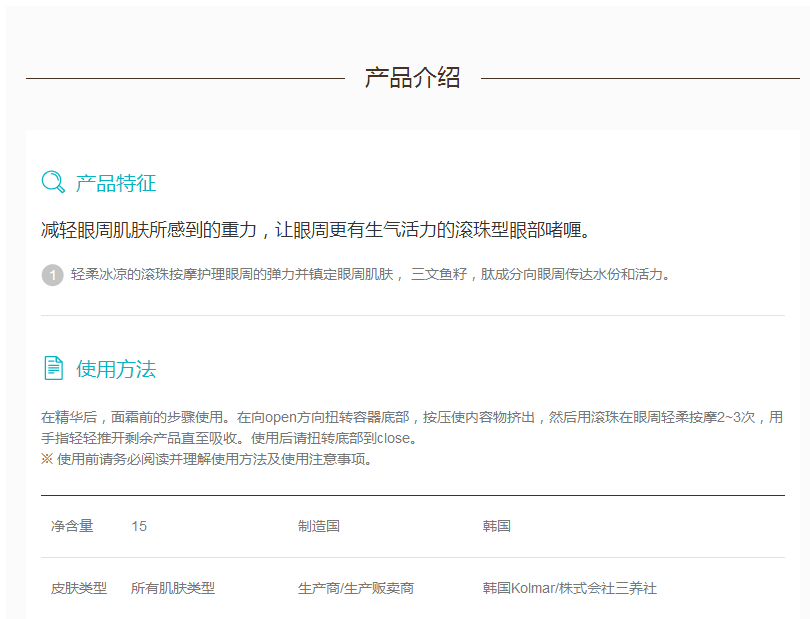Click the 产品特征 heading text
Screen dimensions: 810x619
click(116, 183)
